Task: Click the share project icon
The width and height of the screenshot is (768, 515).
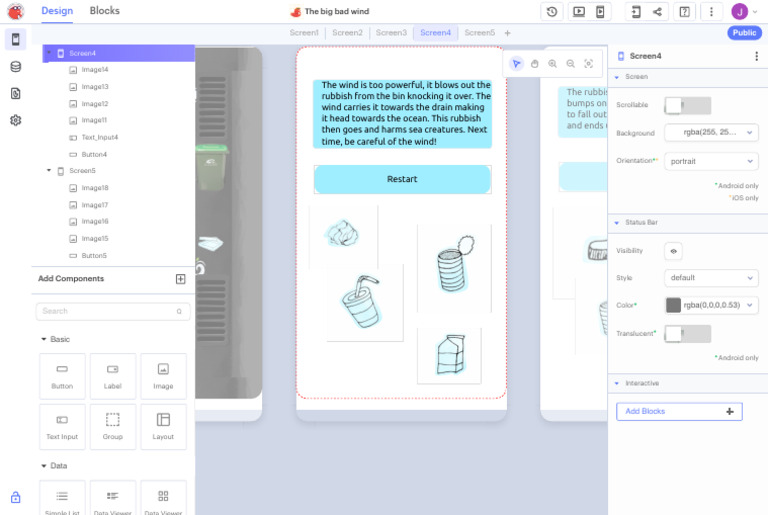Action: (657, 12)
